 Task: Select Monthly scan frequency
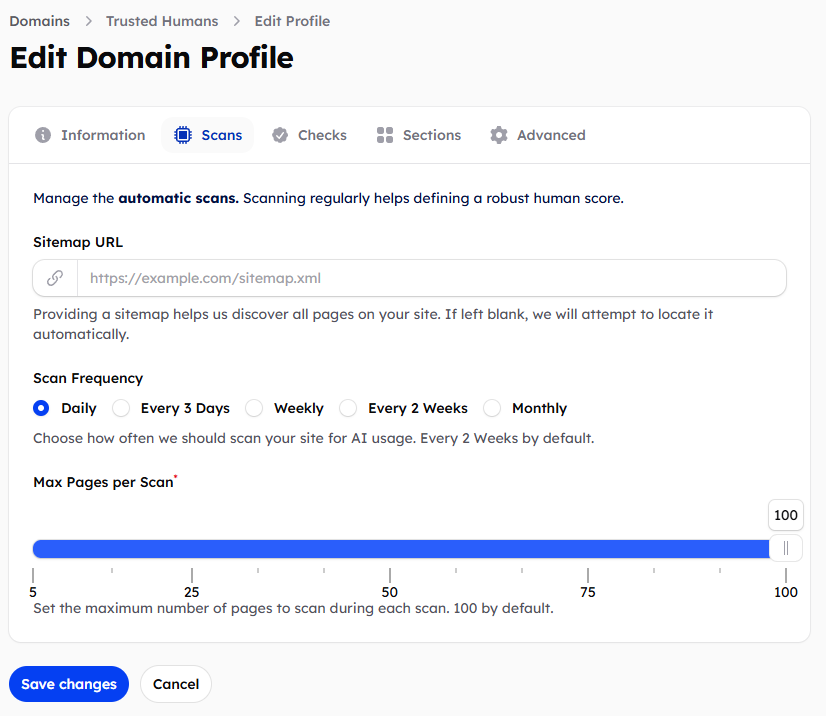click(x=492, y=408)
